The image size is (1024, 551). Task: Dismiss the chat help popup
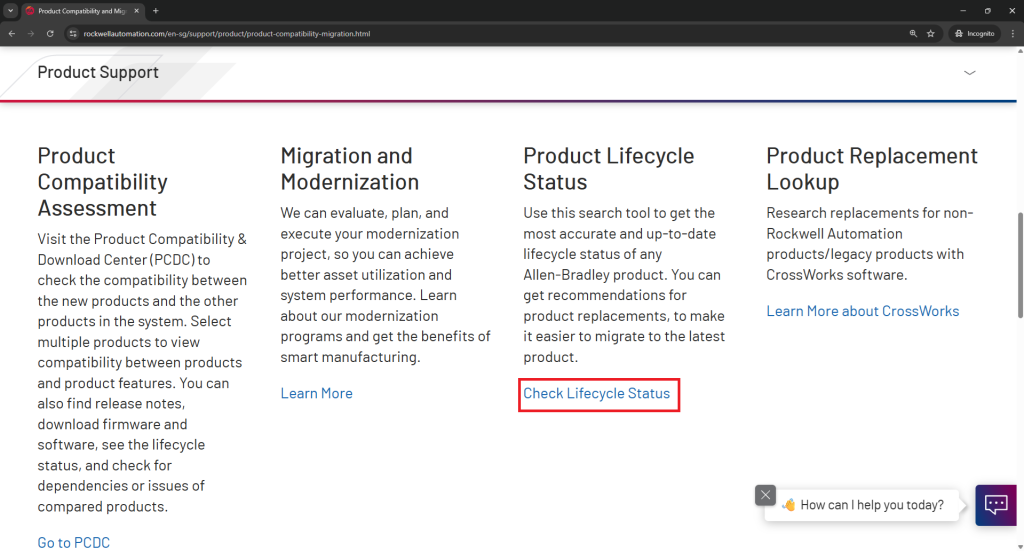pos(765,495)
